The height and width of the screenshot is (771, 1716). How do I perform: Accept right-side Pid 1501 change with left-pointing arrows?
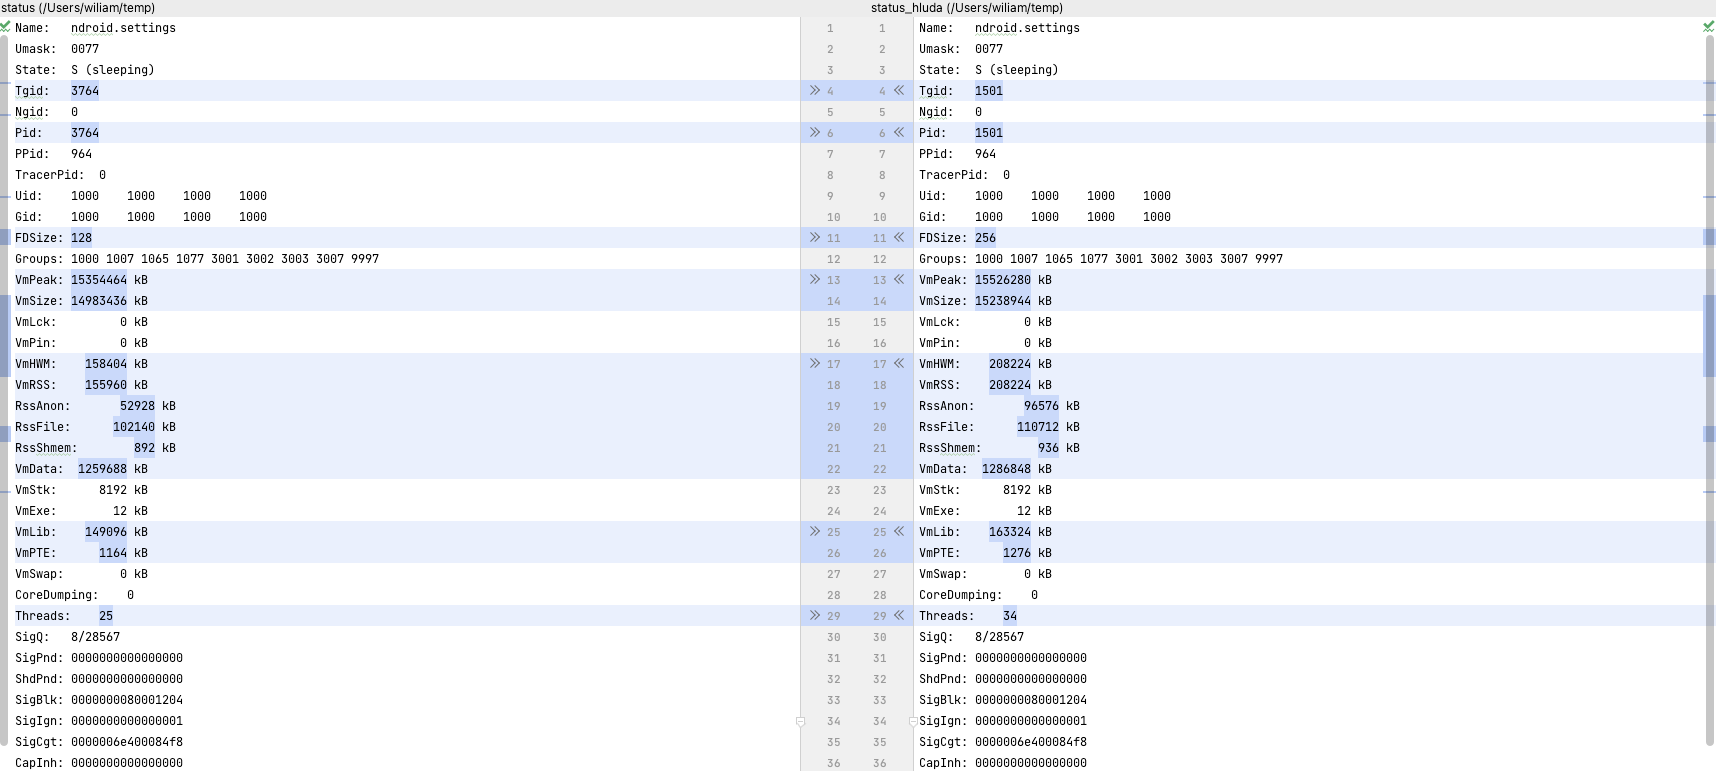[x=899, y=132]
